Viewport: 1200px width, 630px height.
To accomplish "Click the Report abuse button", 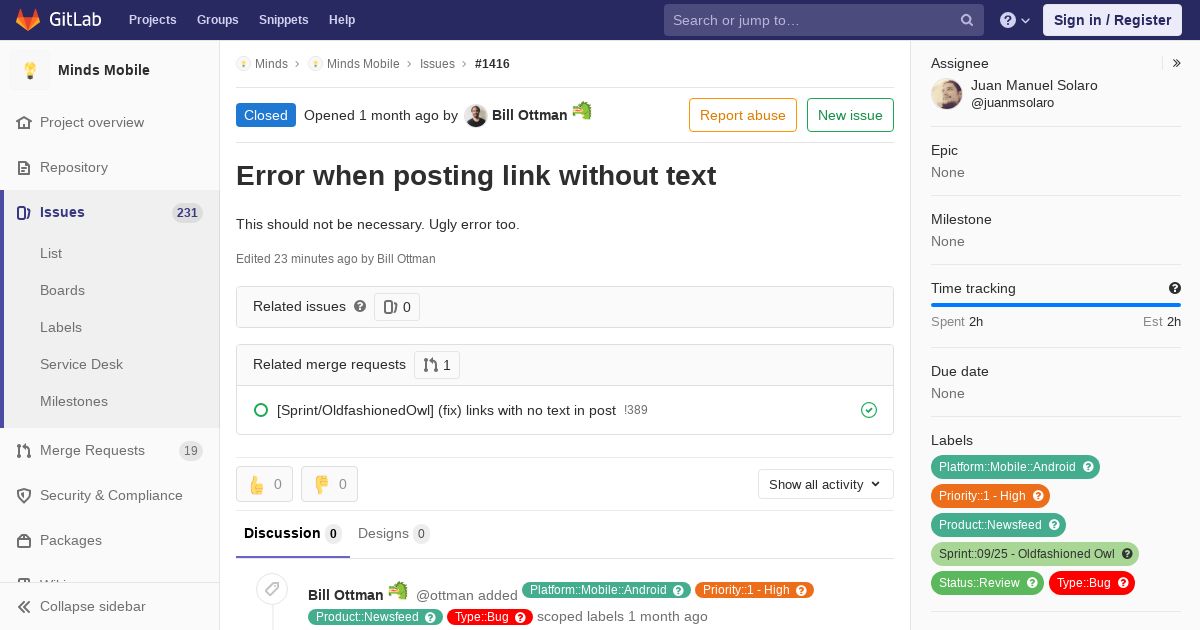I will [x=743, y=115].
